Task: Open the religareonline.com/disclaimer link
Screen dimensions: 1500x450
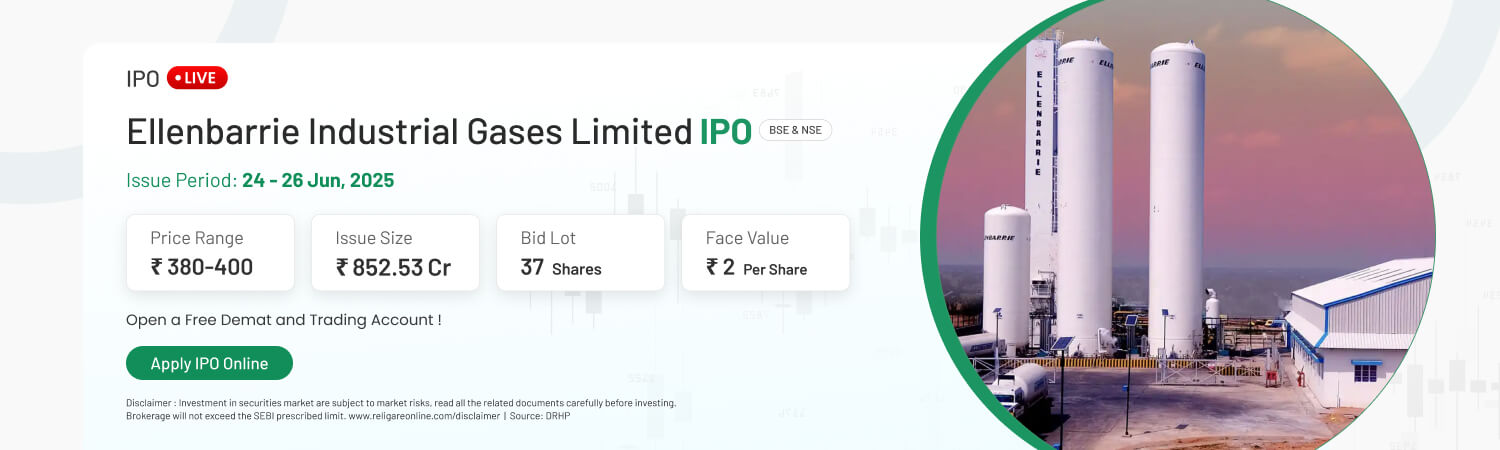Action: (424, 415)
